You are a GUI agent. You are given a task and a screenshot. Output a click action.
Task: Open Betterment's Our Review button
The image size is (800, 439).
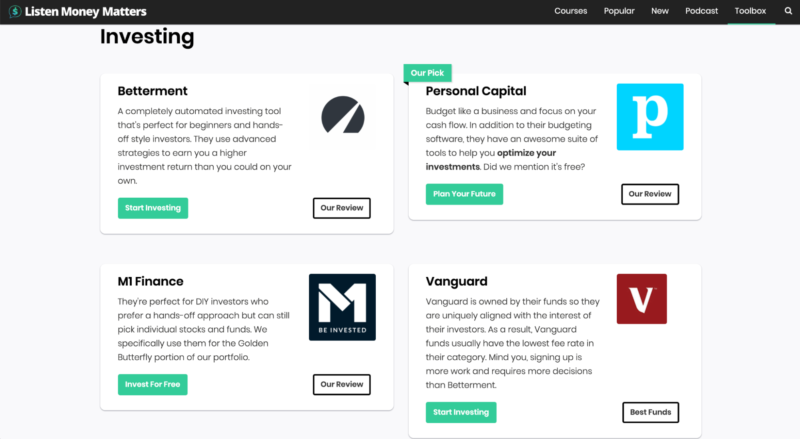point(341,208)
